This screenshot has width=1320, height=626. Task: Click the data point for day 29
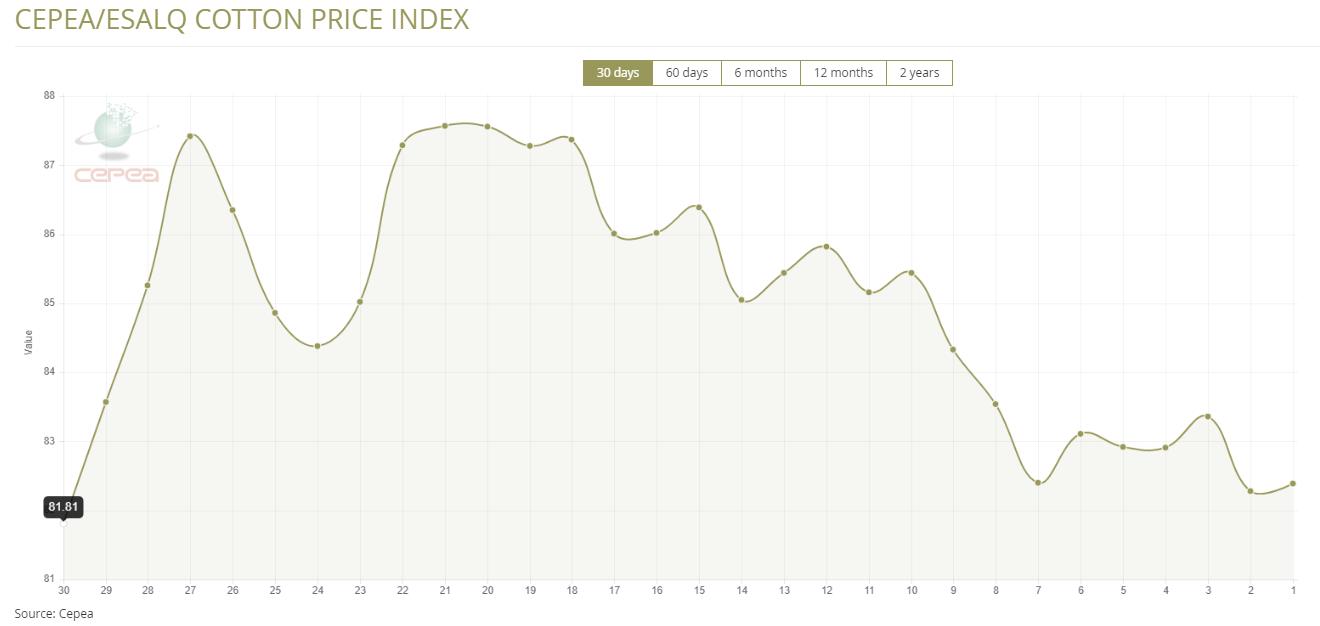click(x=106, y=402)
